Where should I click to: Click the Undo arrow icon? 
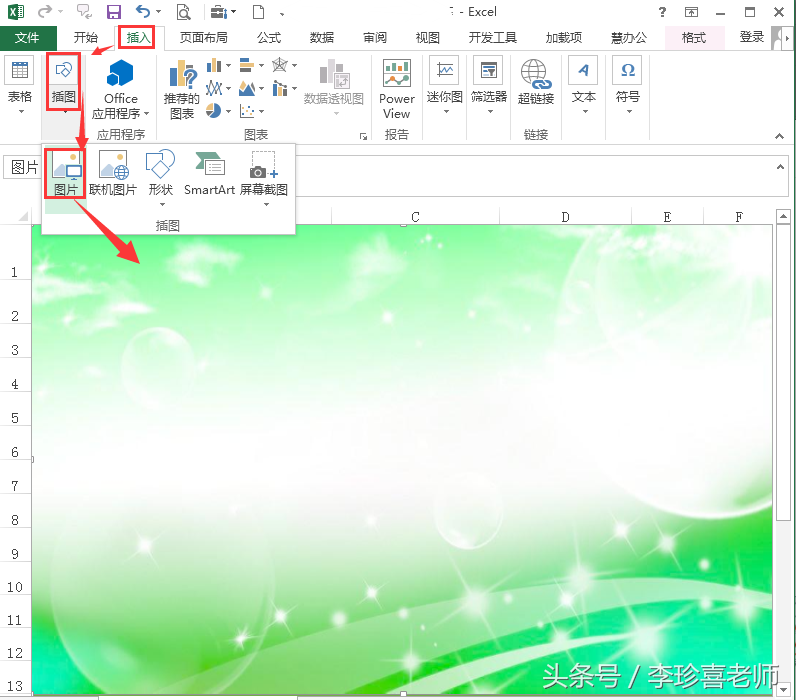pos(144,11)
